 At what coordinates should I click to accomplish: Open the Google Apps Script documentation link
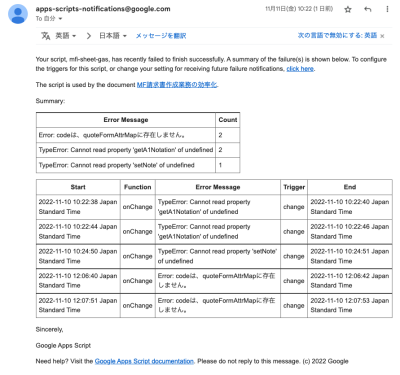point(144,361)
